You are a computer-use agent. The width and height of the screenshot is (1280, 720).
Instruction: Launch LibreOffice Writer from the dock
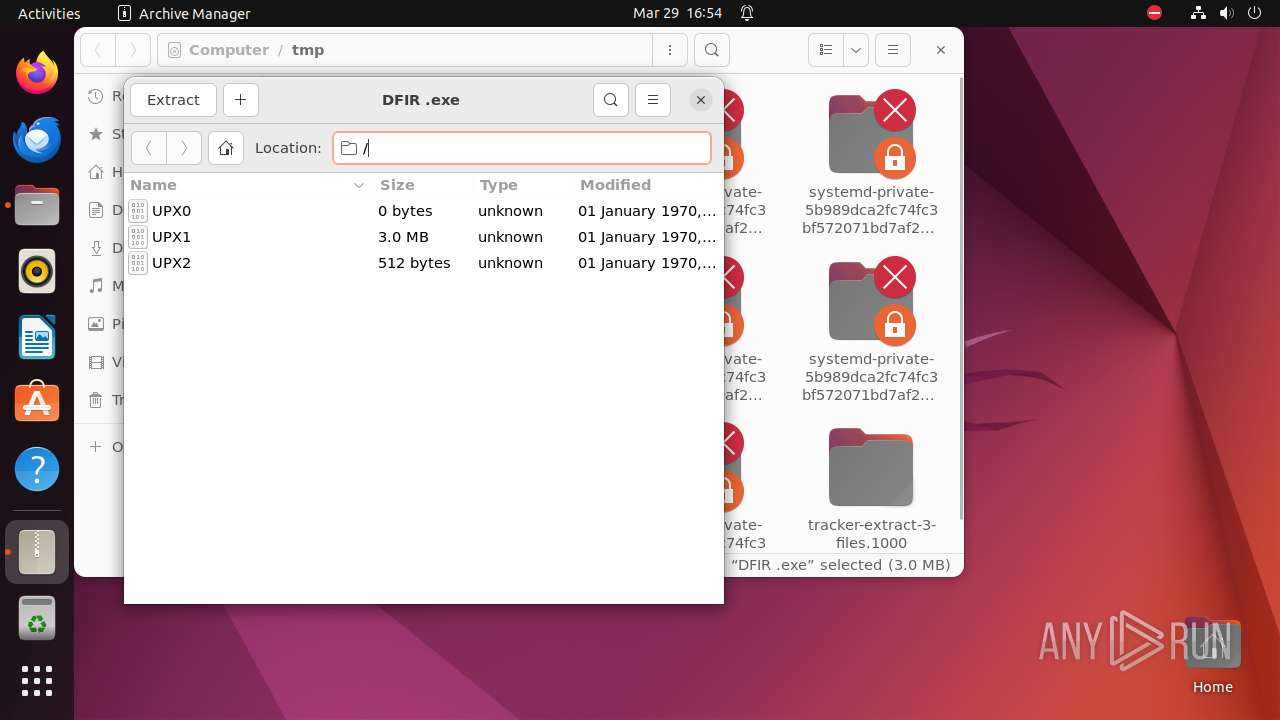[37, 337]
